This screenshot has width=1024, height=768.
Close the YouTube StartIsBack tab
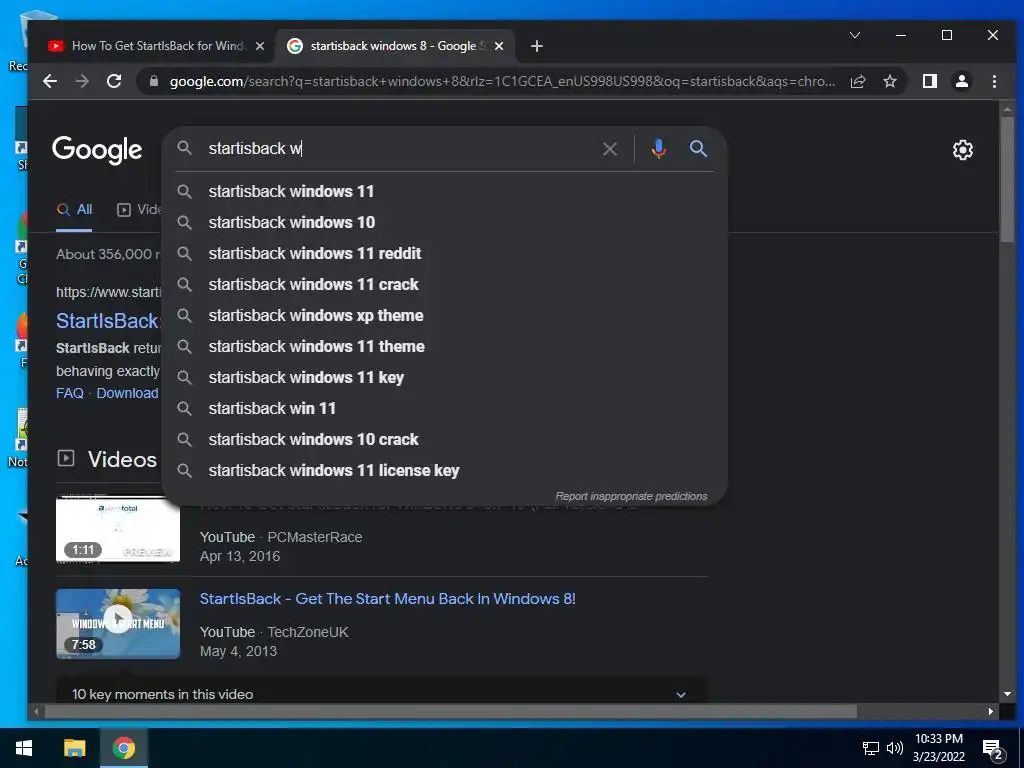(x=260, y=46)
